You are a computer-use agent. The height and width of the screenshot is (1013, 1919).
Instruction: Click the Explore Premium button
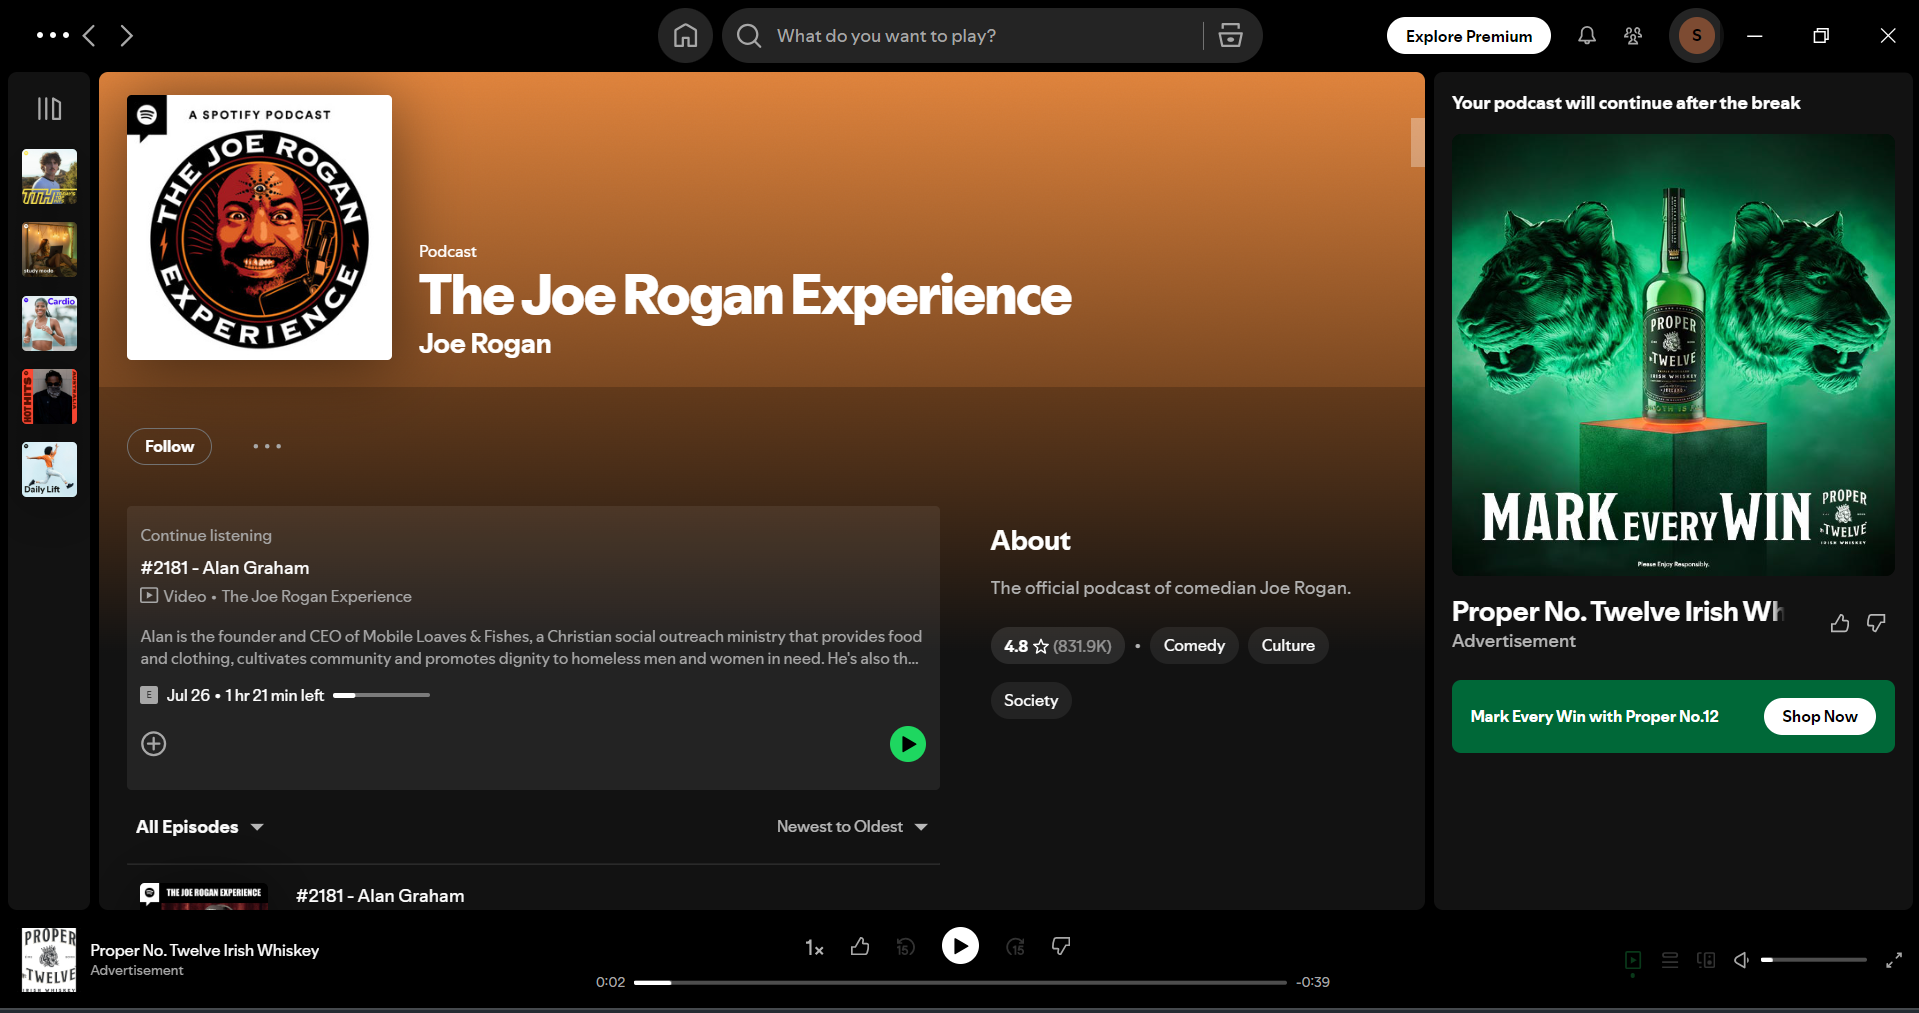[1468, 36]
